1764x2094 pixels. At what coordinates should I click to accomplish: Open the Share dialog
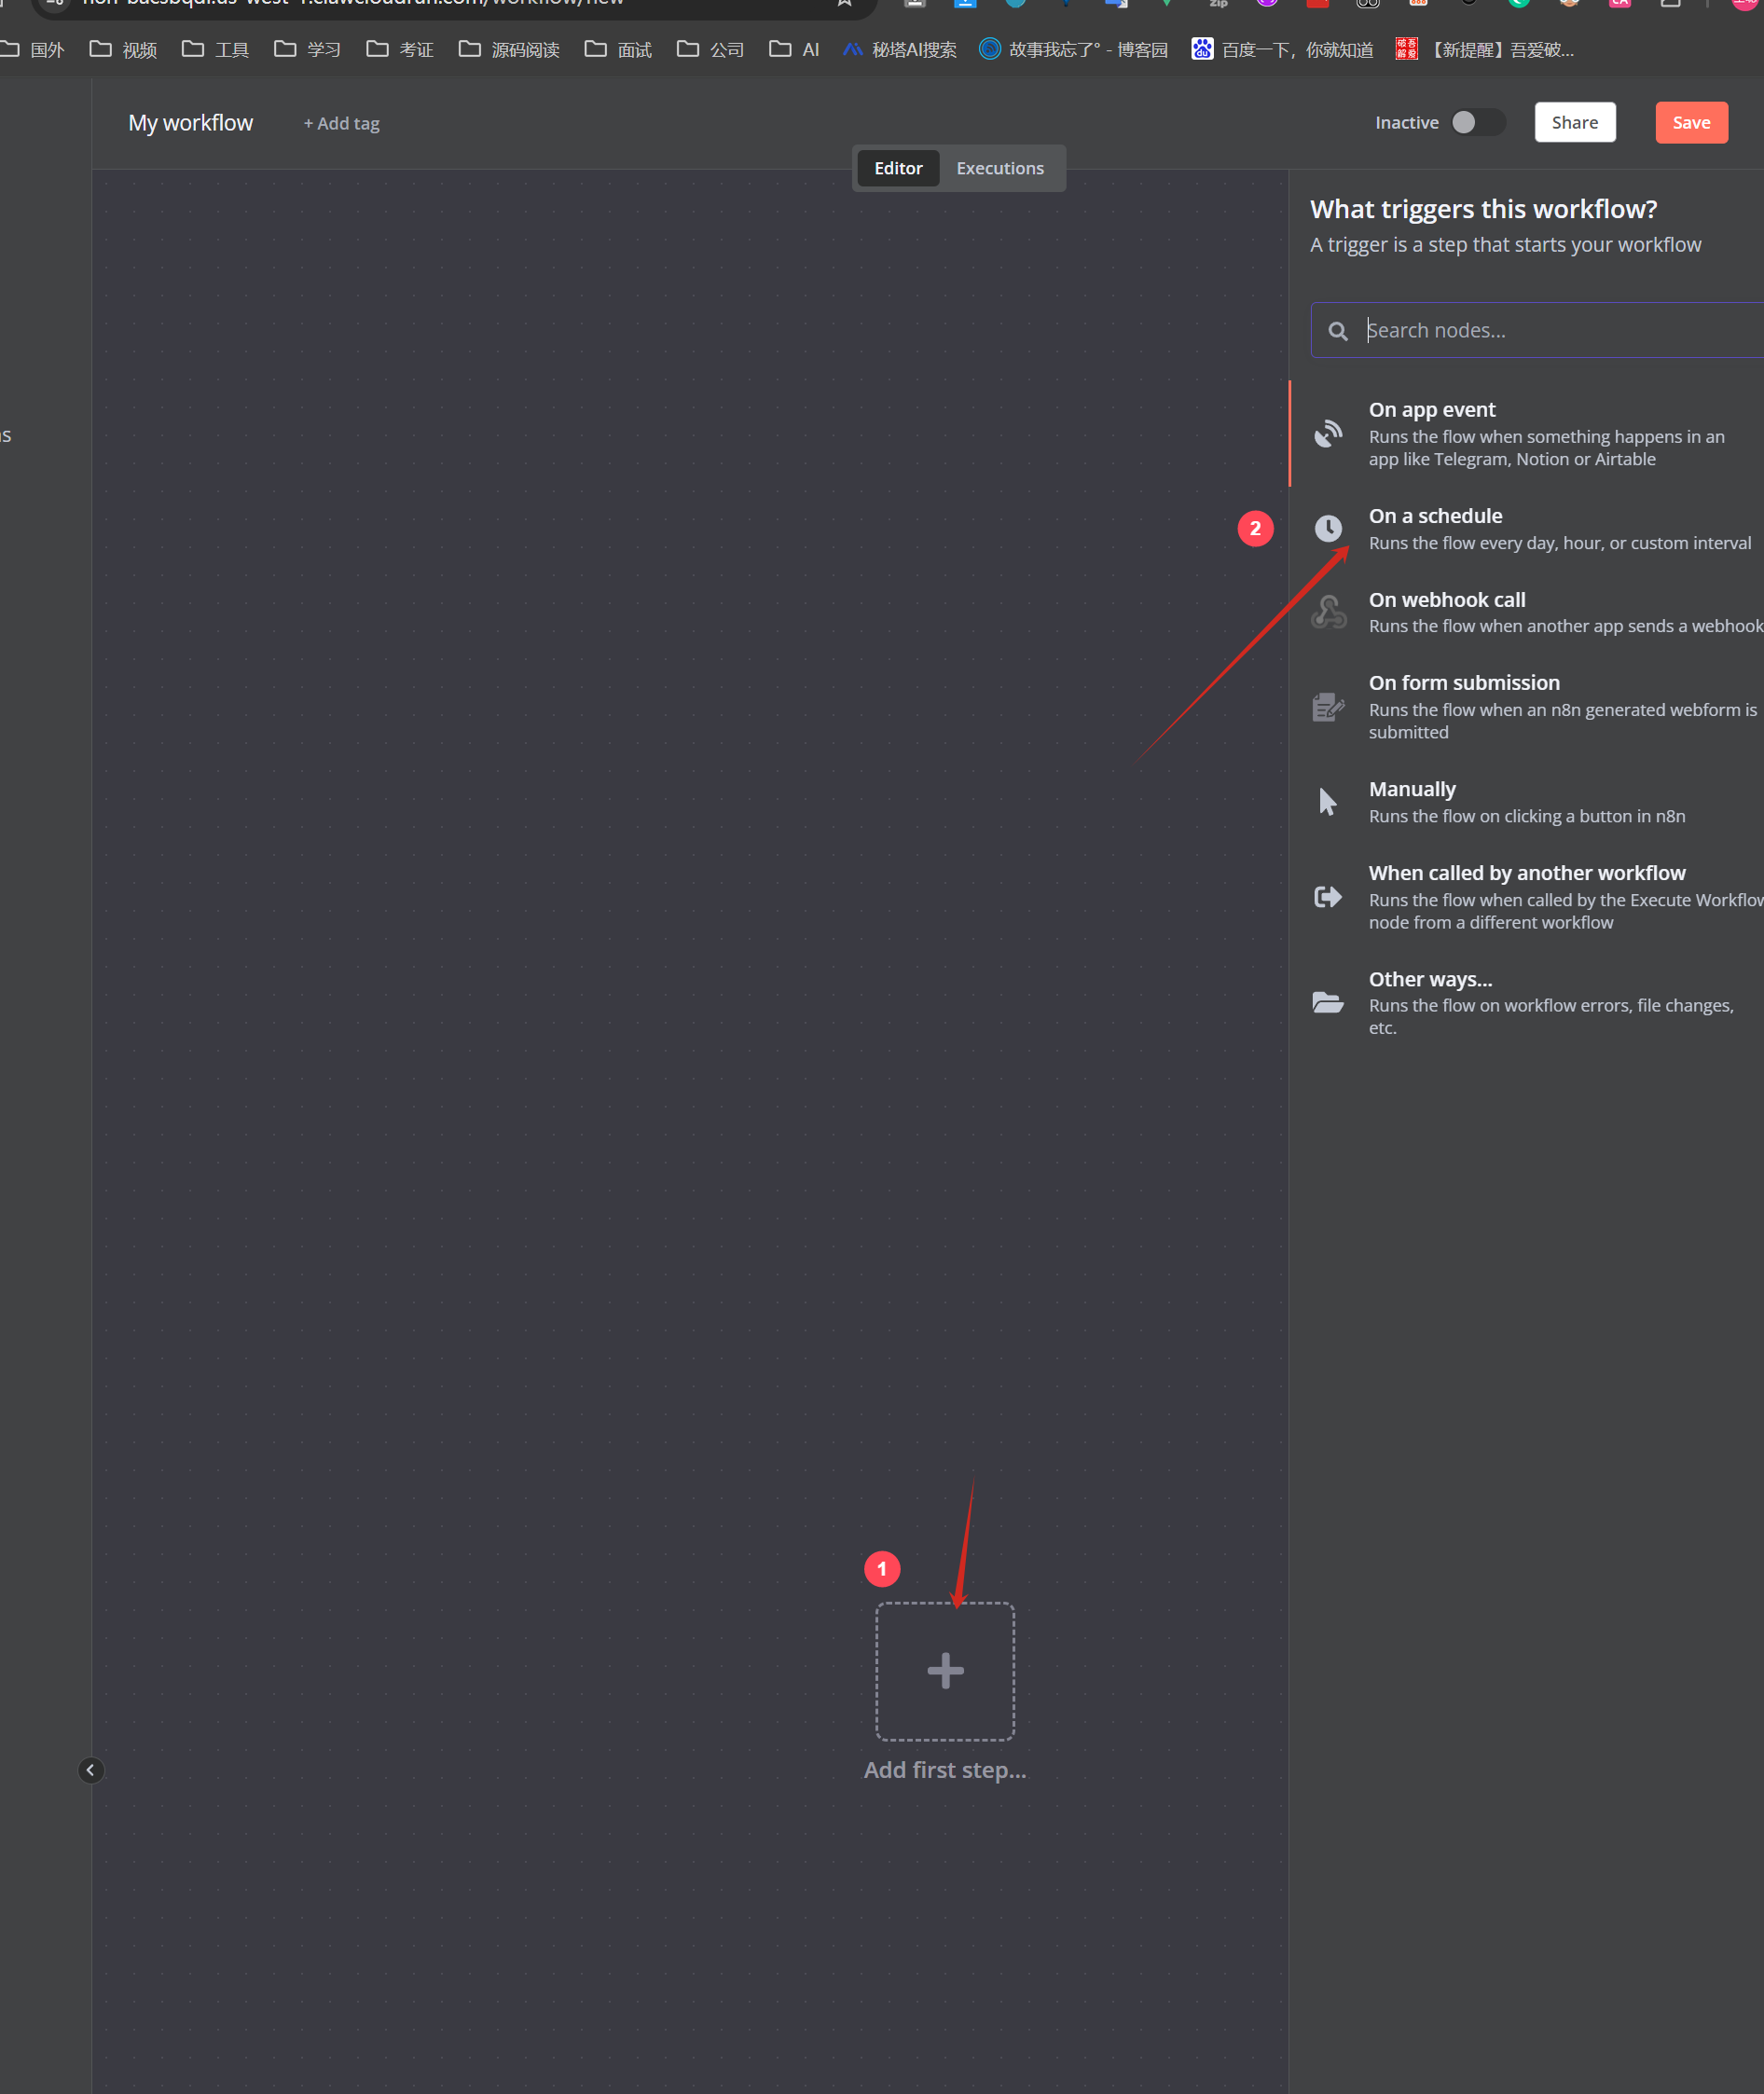pos(1574,122)
